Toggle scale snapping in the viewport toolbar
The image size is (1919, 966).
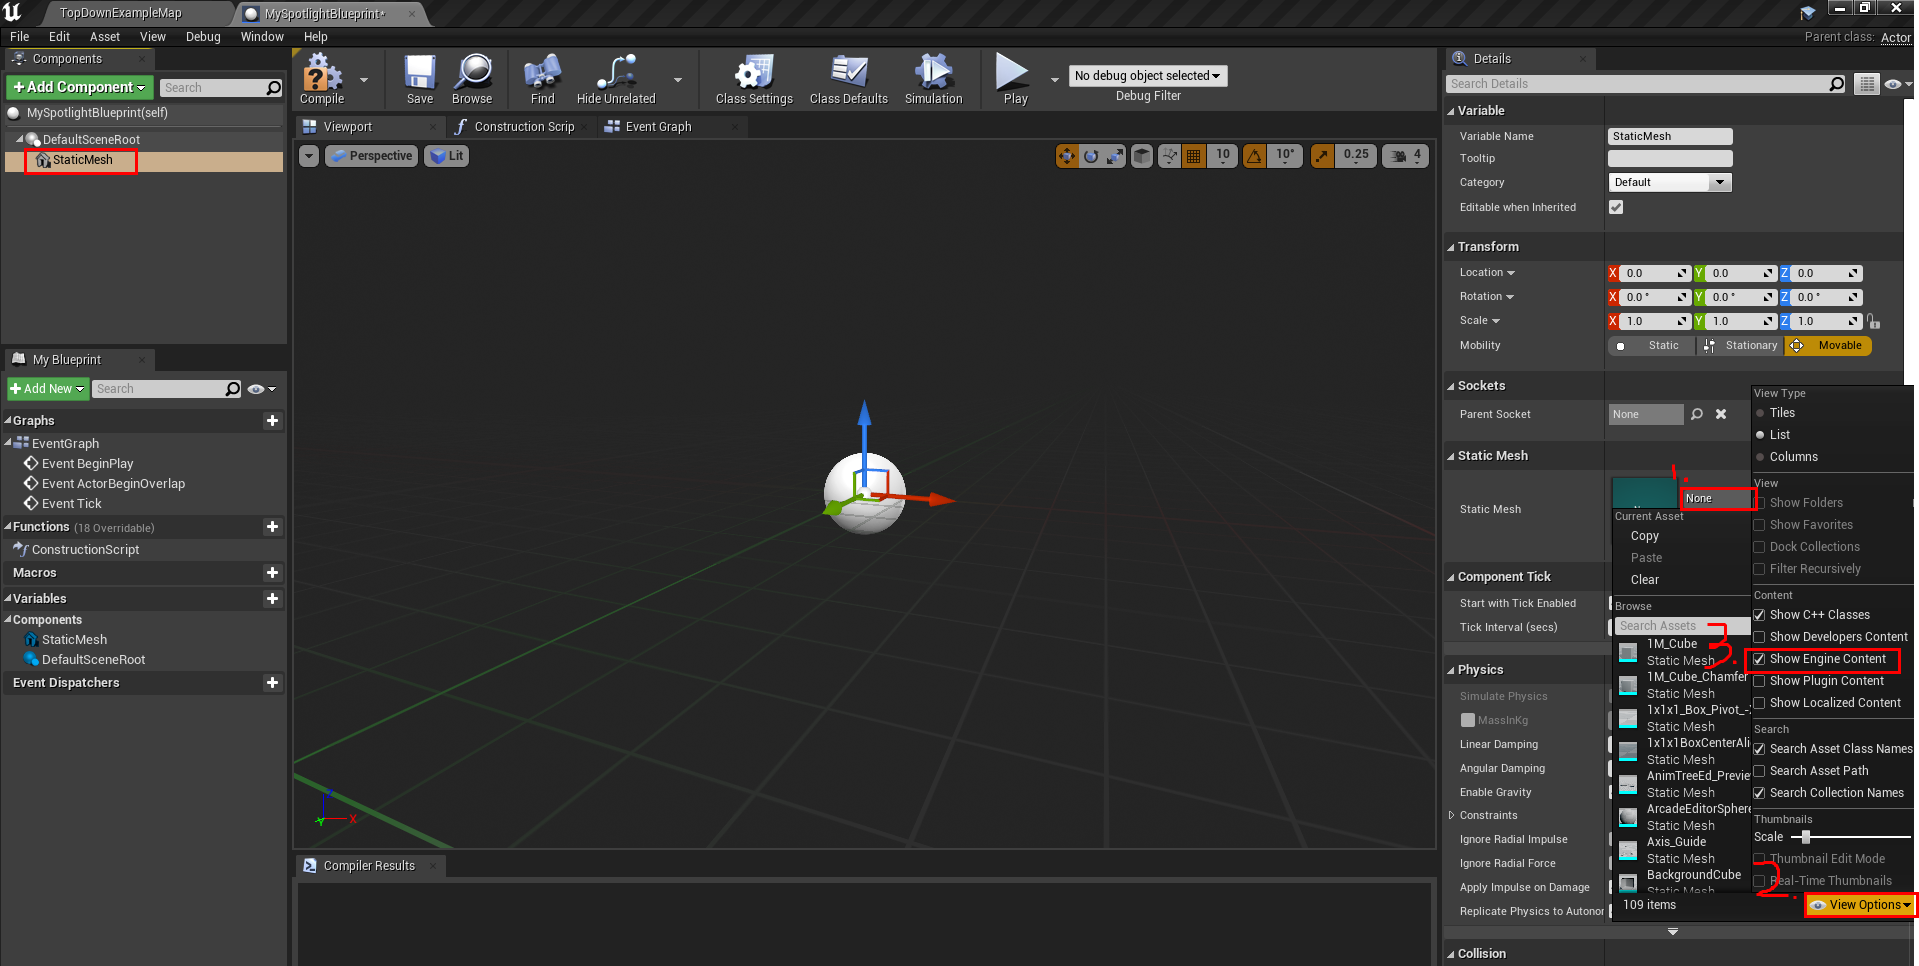(x=1322, y=156)
